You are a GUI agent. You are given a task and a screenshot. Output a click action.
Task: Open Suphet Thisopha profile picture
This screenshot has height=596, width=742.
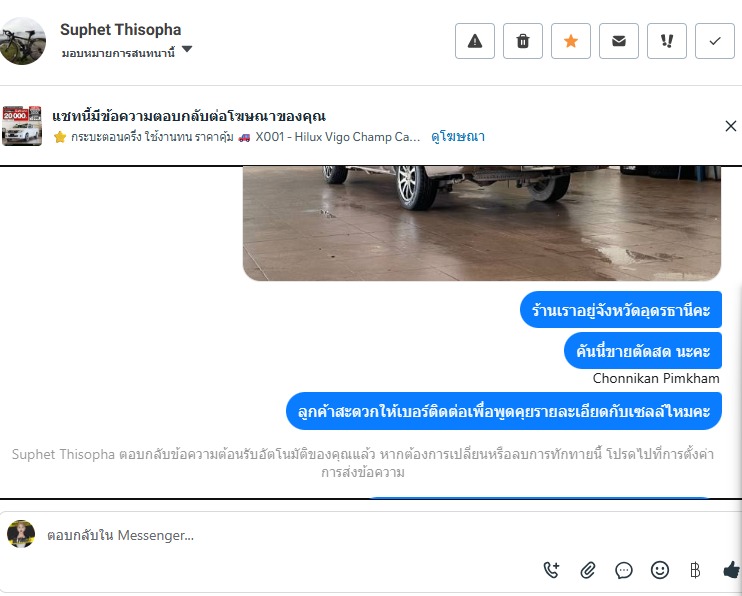(x=22, y=41)
